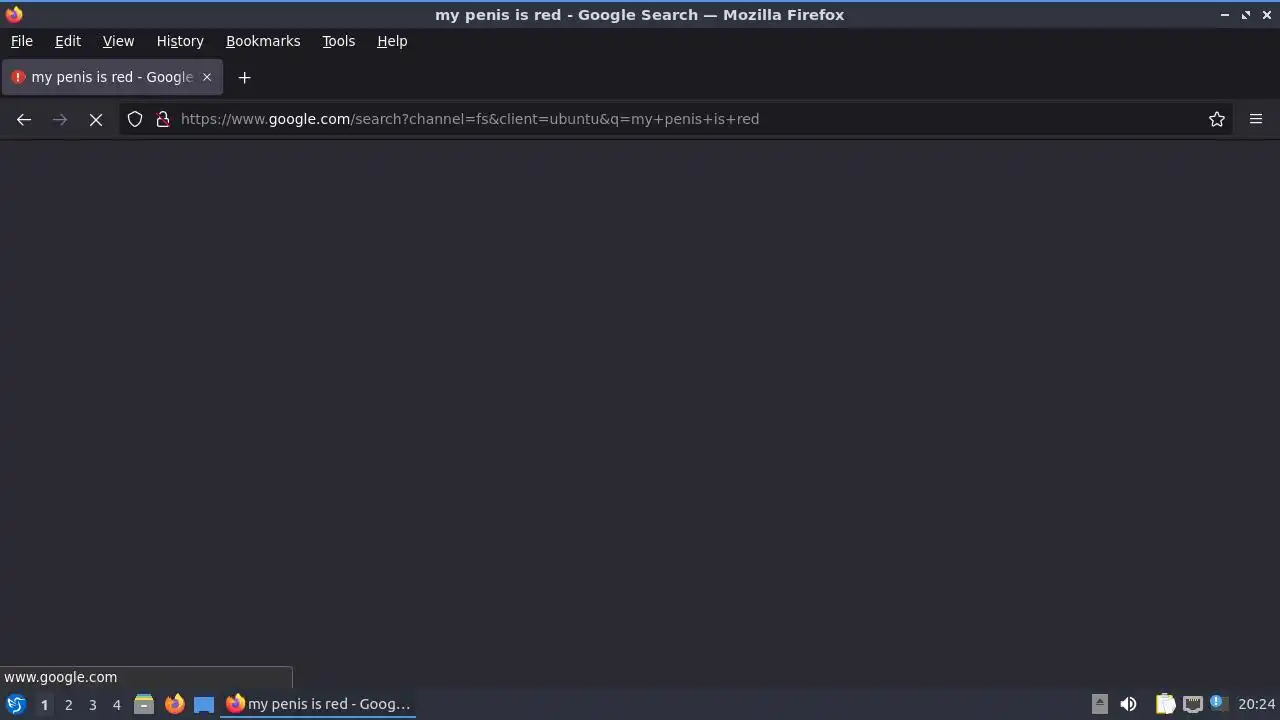1280x720 pixels.
Task: Bookmark this page with the star
Action: [1217, 119]
